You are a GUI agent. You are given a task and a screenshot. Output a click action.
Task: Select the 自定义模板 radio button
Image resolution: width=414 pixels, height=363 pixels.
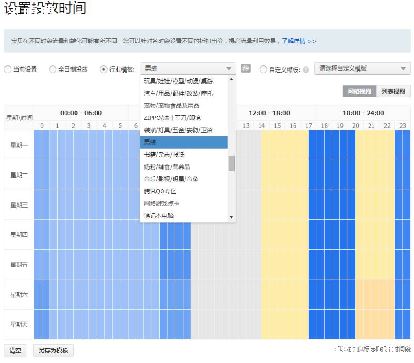click(263, 69)
